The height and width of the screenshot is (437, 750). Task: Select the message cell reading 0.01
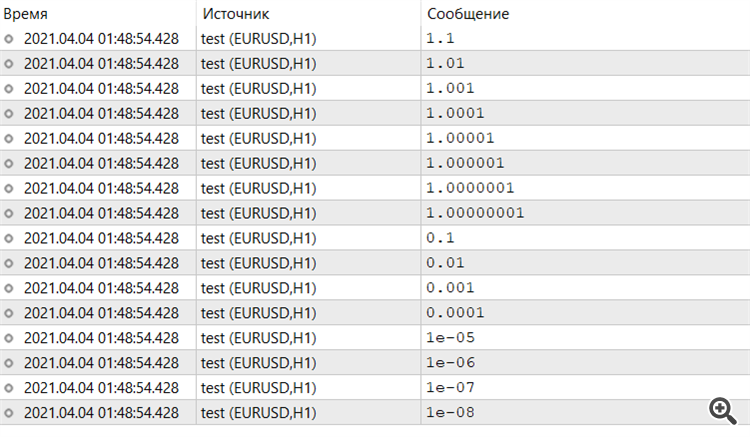(445, 263)
